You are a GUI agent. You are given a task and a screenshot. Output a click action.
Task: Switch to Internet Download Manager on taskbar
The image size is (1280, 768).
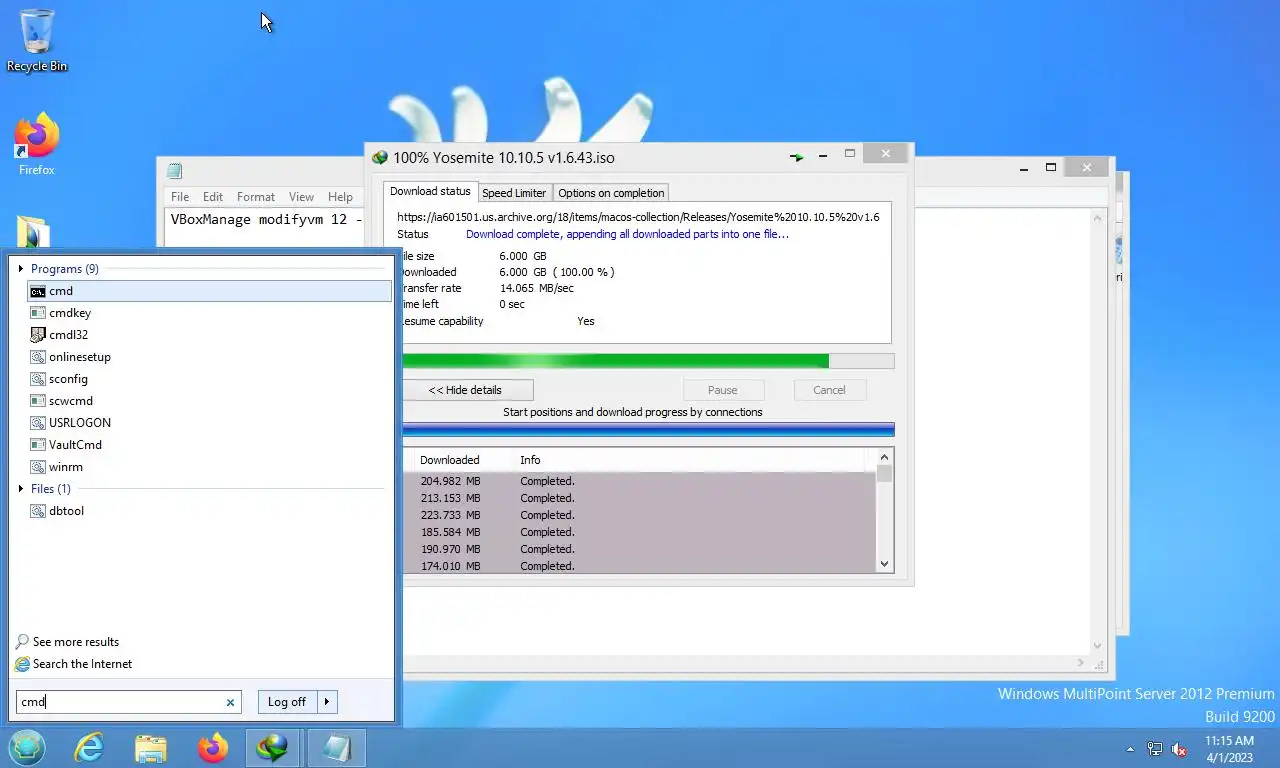coord(272,748)
